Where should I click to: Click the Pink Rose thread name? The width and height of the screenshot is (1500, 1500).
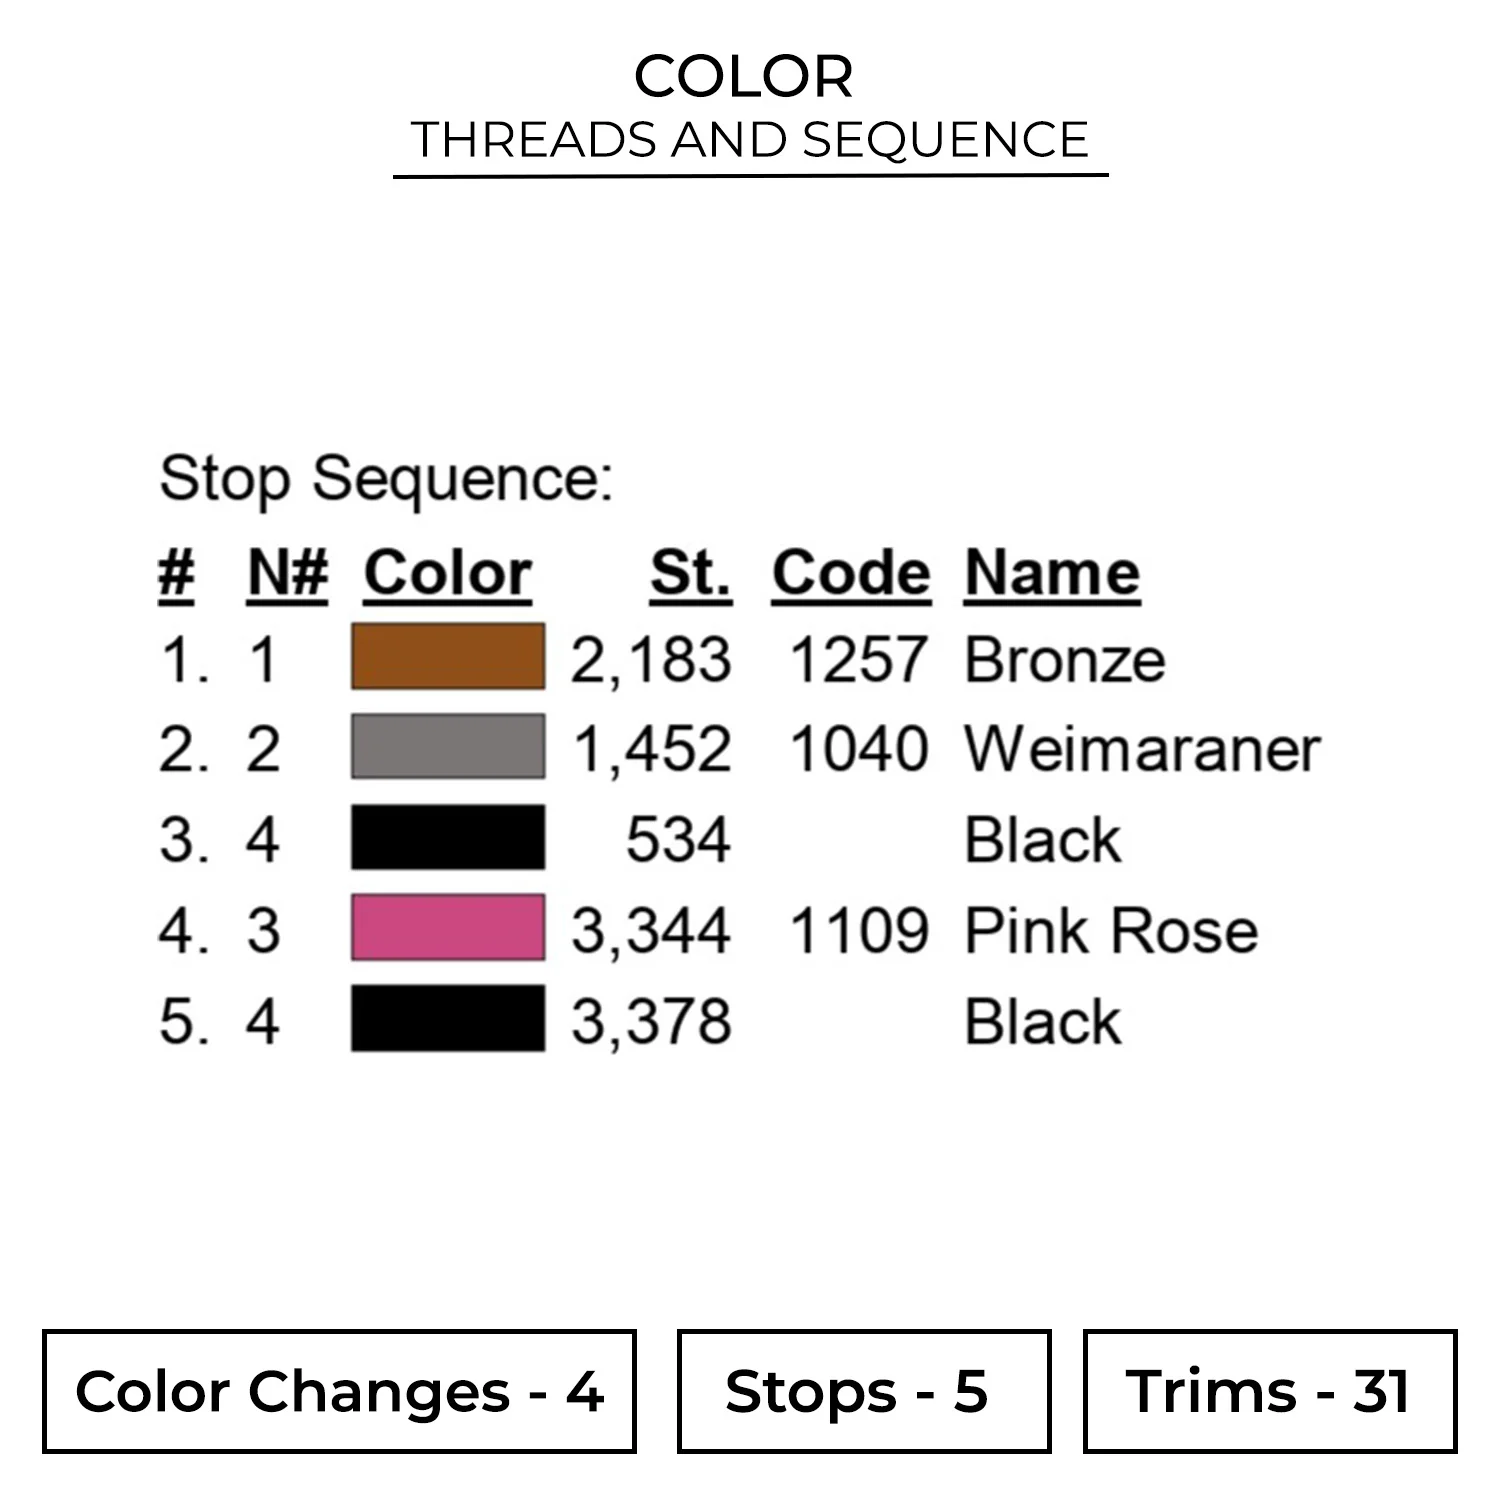coord(1111,931)
